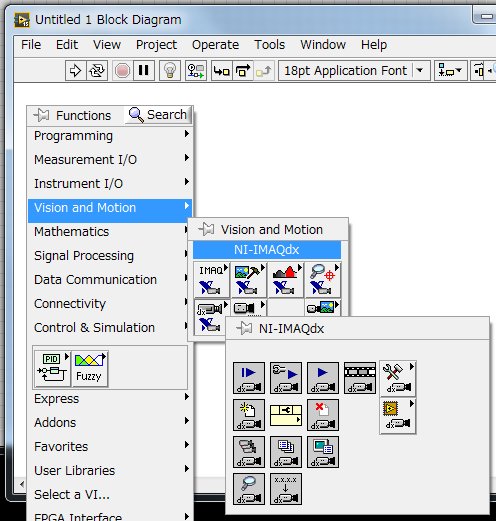Click Abort Execution red stop button
Image resolution: width=496 pixels, height=521 pixels.
122,70
